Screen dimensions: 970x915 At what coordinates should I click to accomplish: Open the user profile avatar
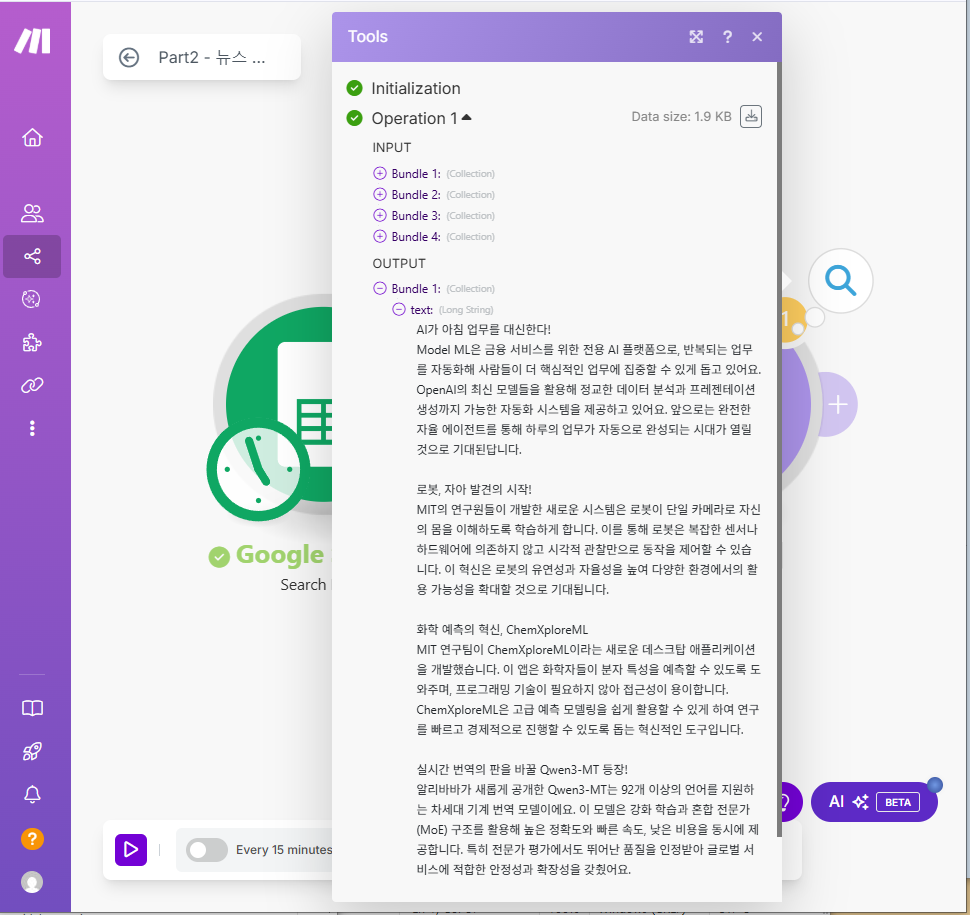tap(32, 882)
